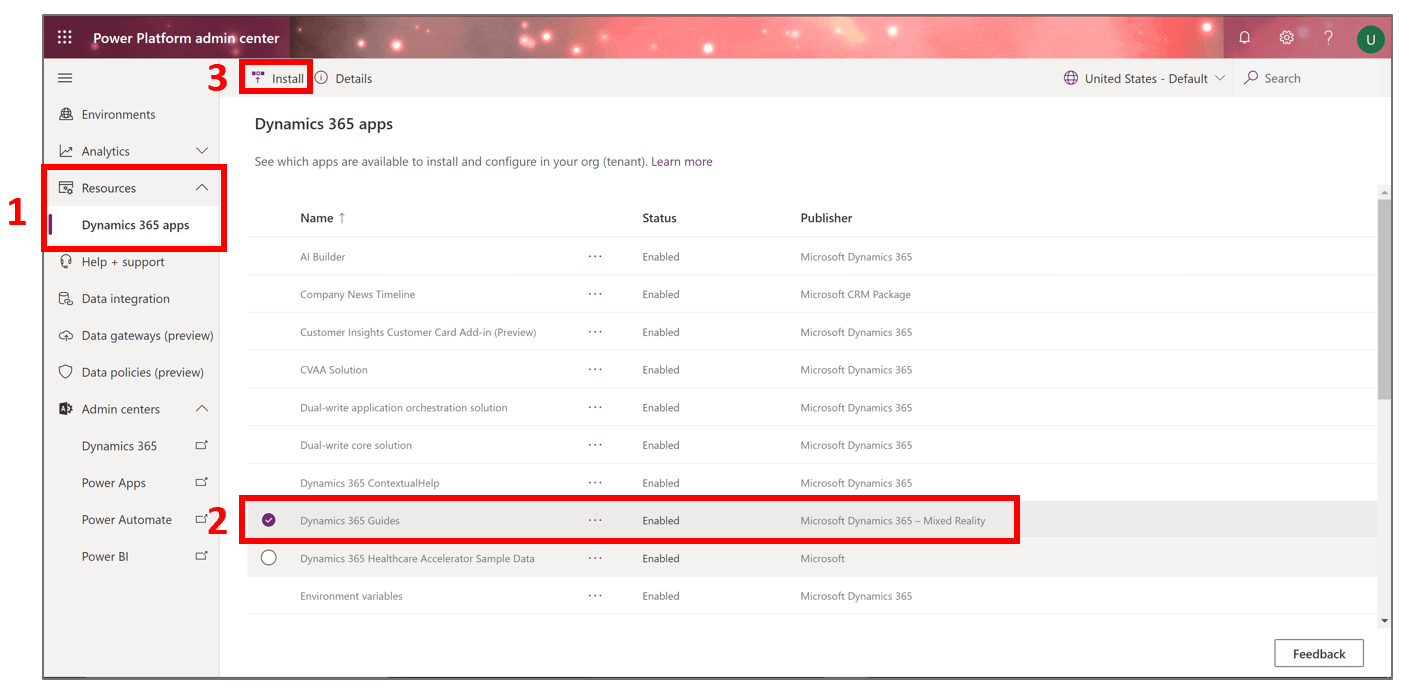Click inside the Search field

tap(1290, 77)
